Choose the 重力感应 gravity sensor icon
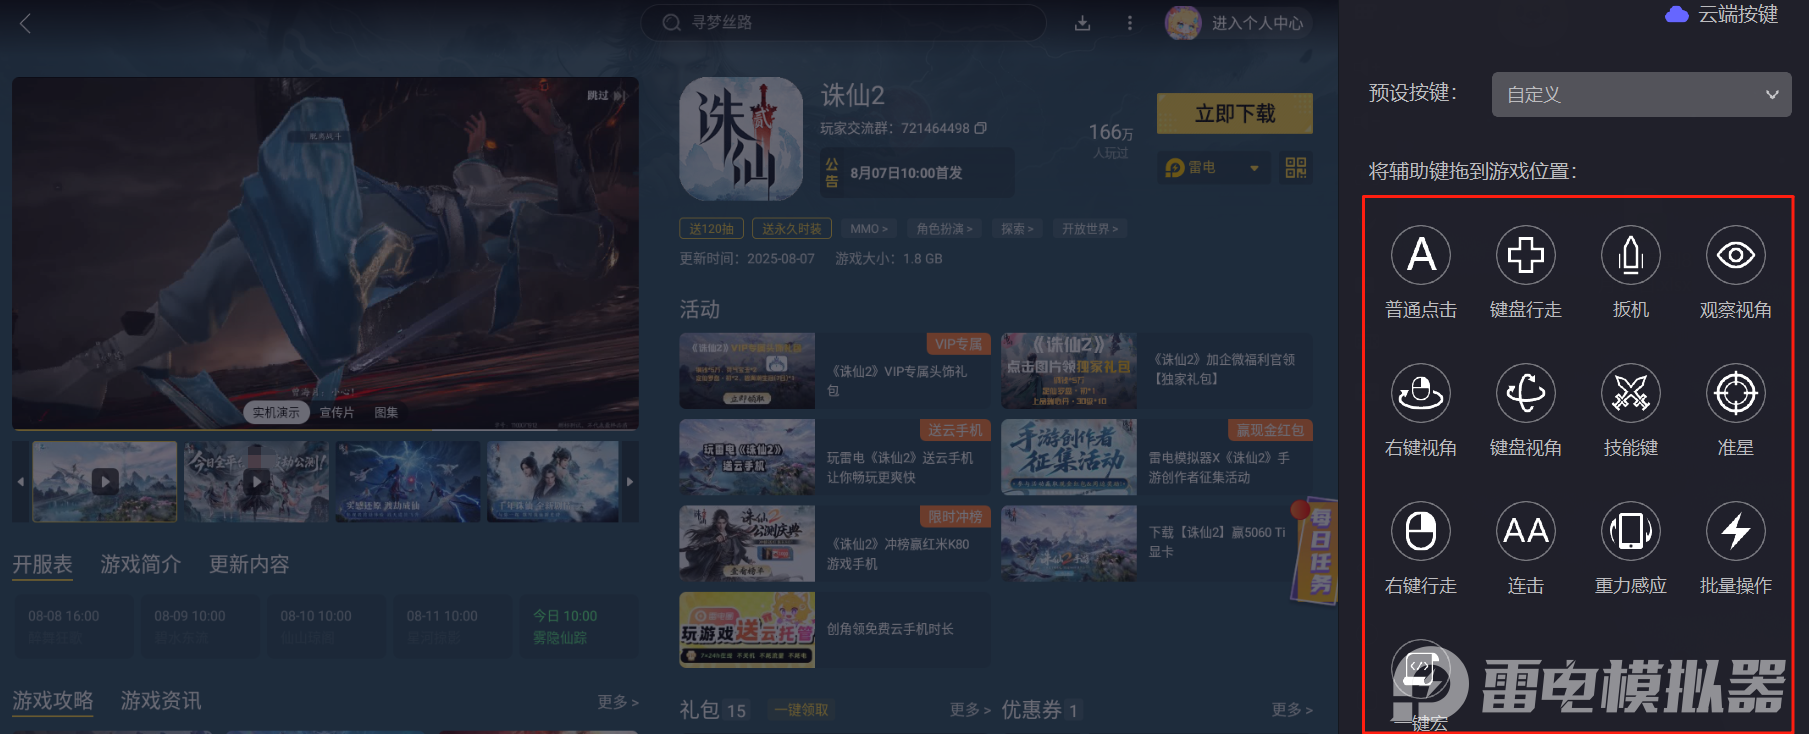The height and width of the screenshot is (734, 1809). [1631, 531]
